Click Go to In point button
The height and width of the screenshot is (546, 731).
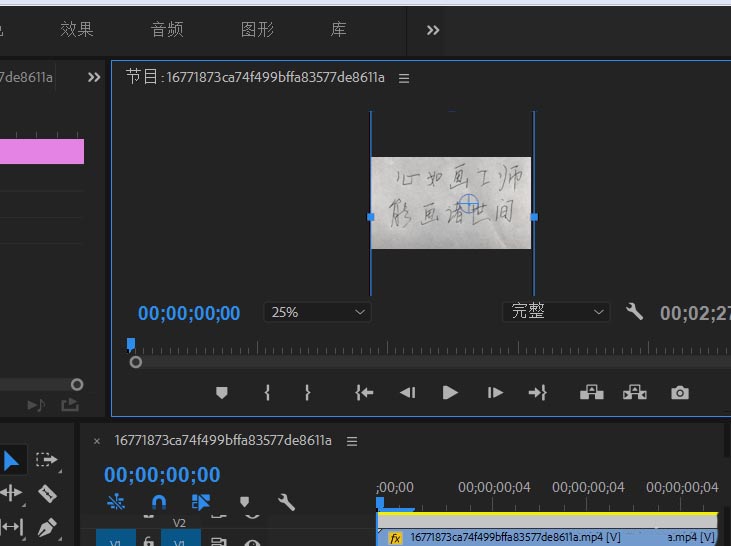click(364, 393)
